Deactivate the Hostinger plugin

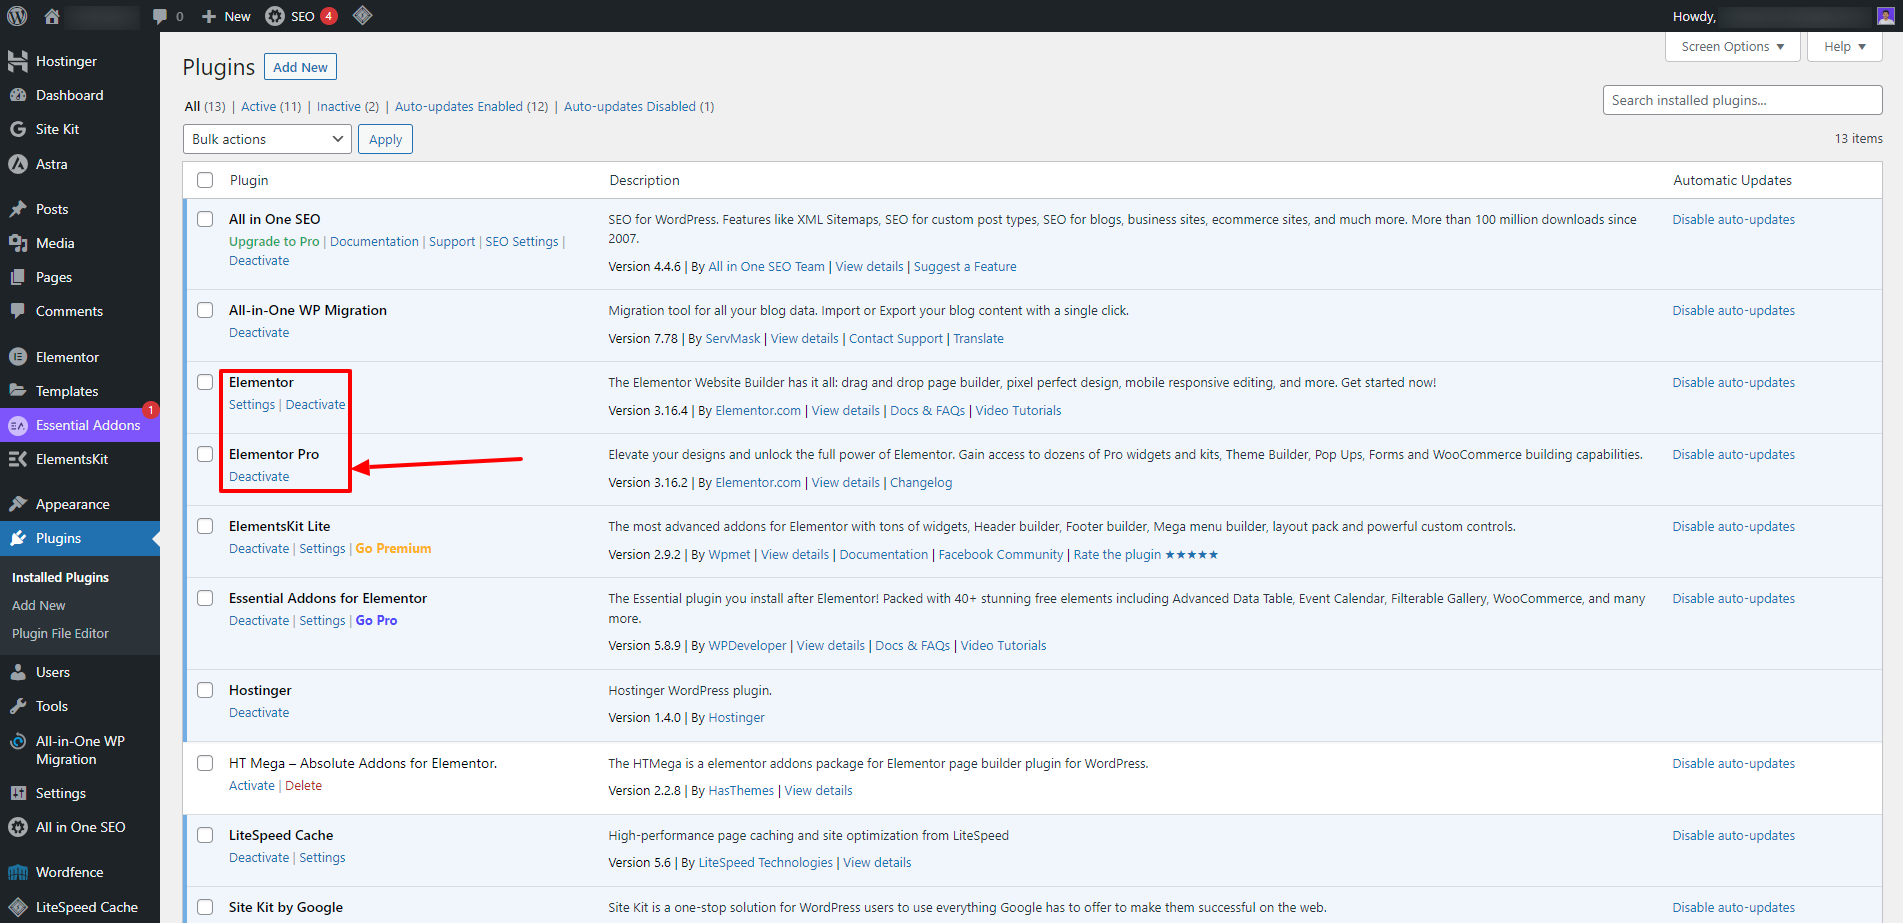pos(259,713)
